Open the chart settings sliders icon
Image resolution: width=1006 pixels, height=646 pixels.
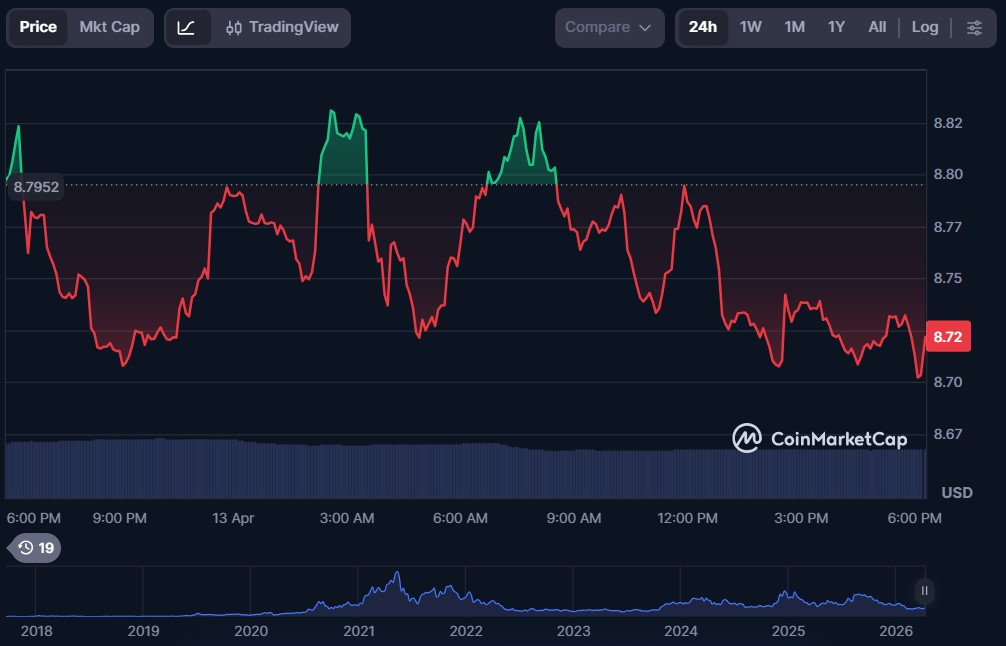[974, 27]
